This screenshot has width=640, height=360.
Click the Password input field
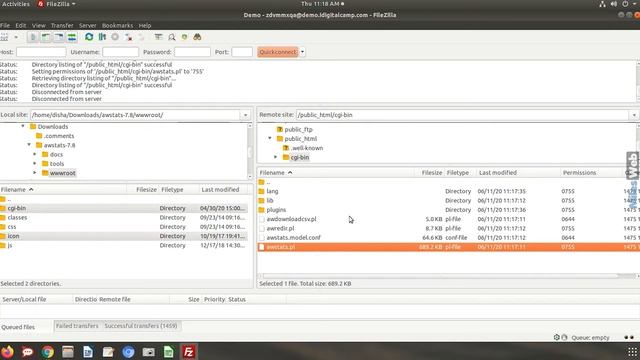(192, 52)
